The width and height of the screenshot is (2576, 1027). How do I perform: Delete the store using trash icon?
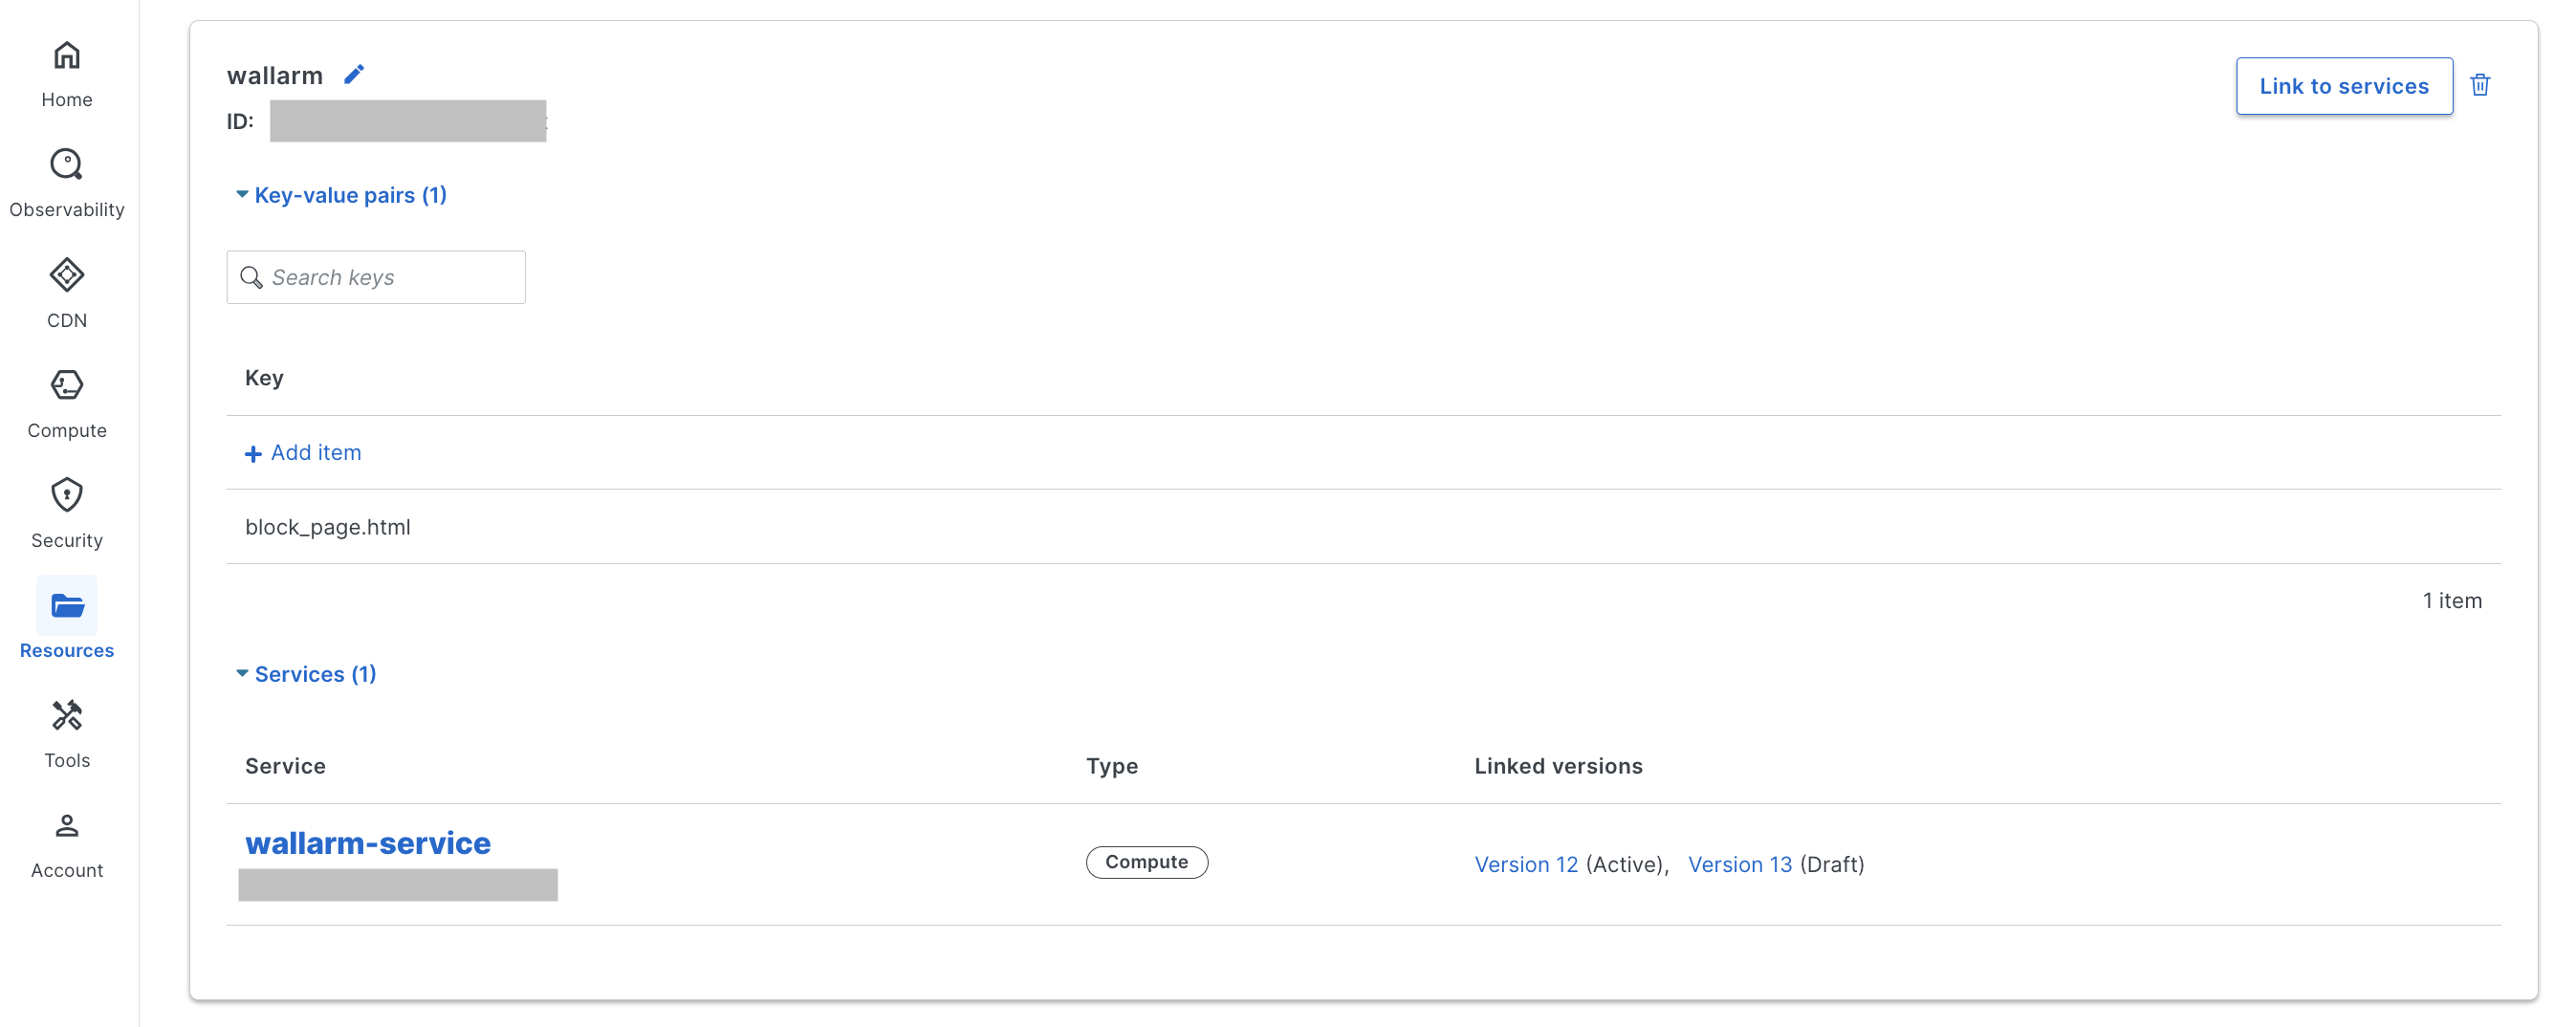pos(2479,85)
